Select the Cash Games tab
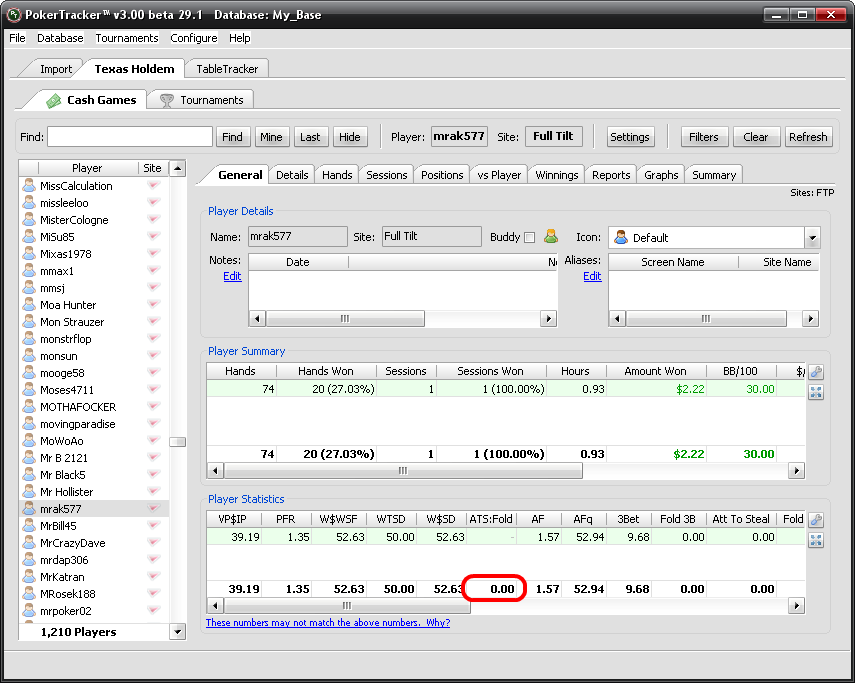855x683 pixels. (91, 100)
